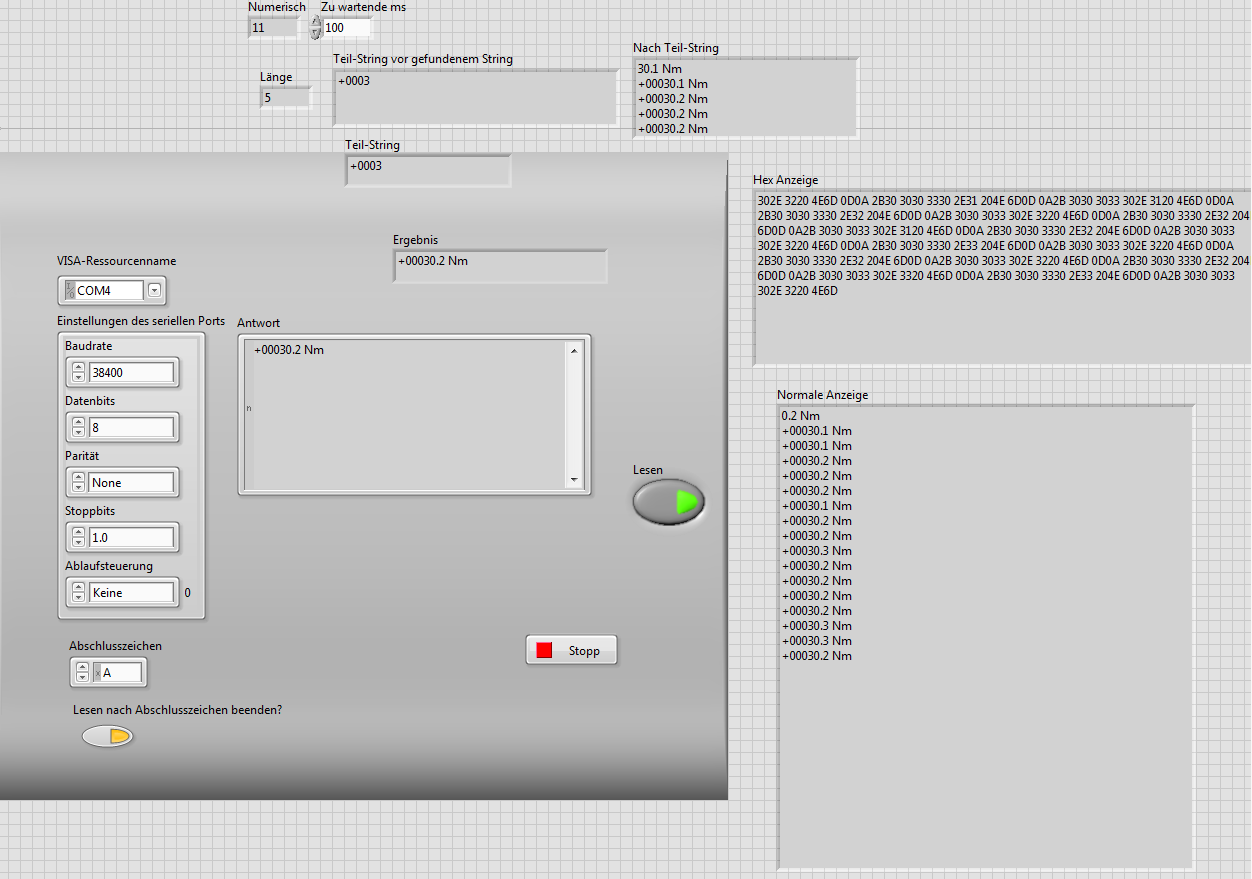1252x879 pixels.
Task: Click the Numerisch indicator showing 11
Action: point(273,27)
